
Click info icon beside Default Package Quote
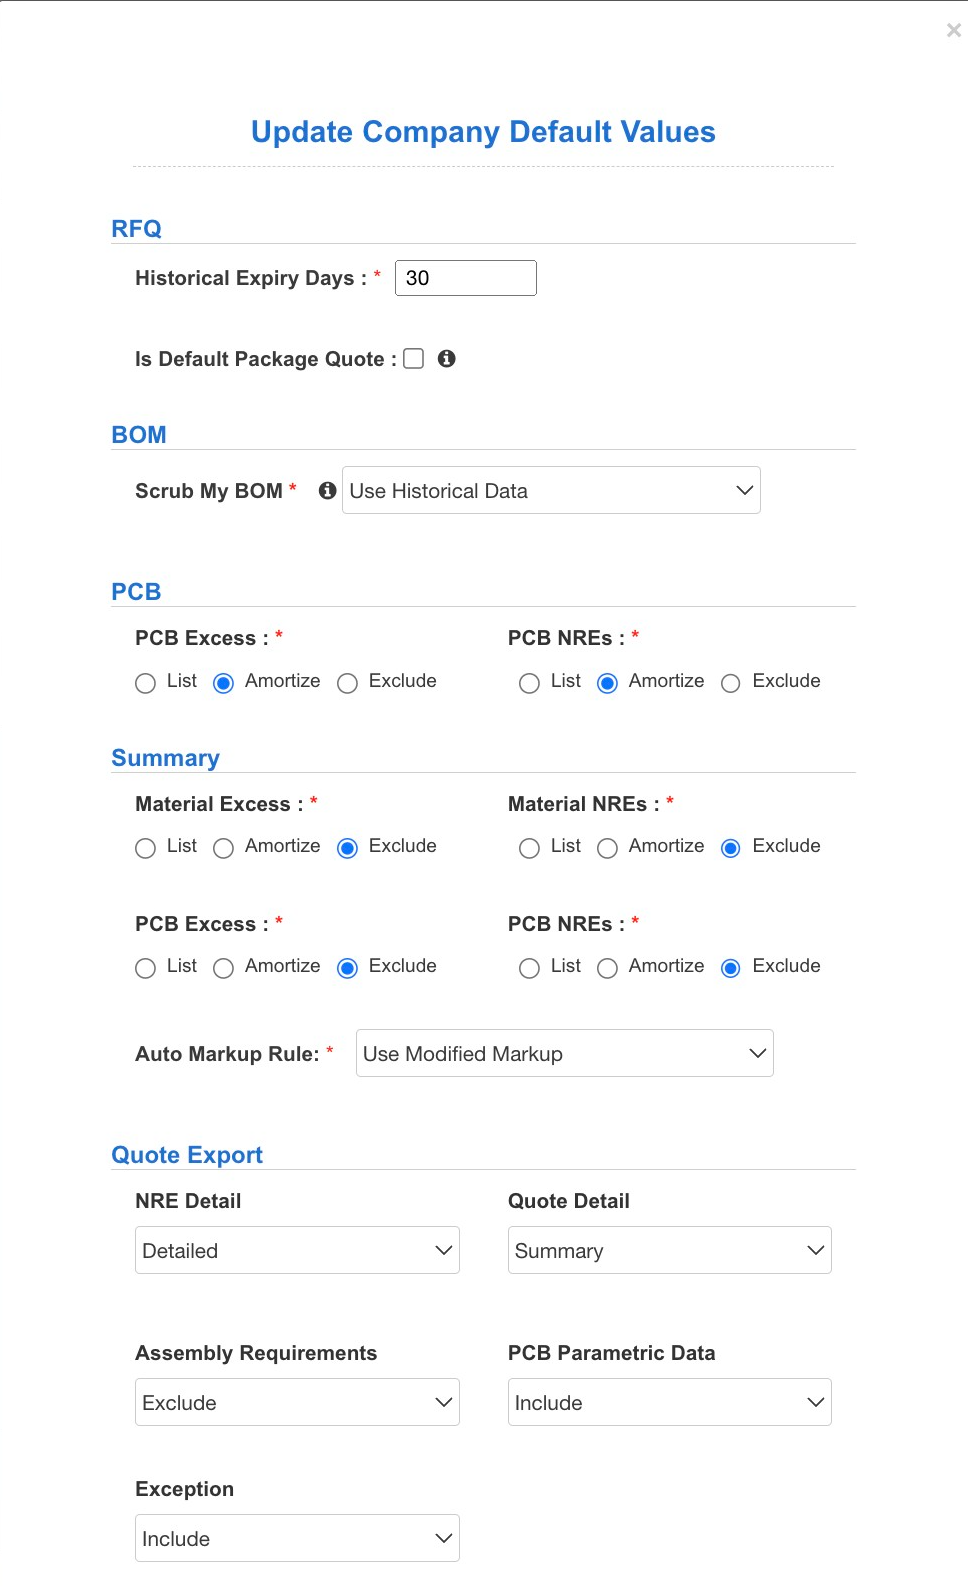click(x=447, y=358)
